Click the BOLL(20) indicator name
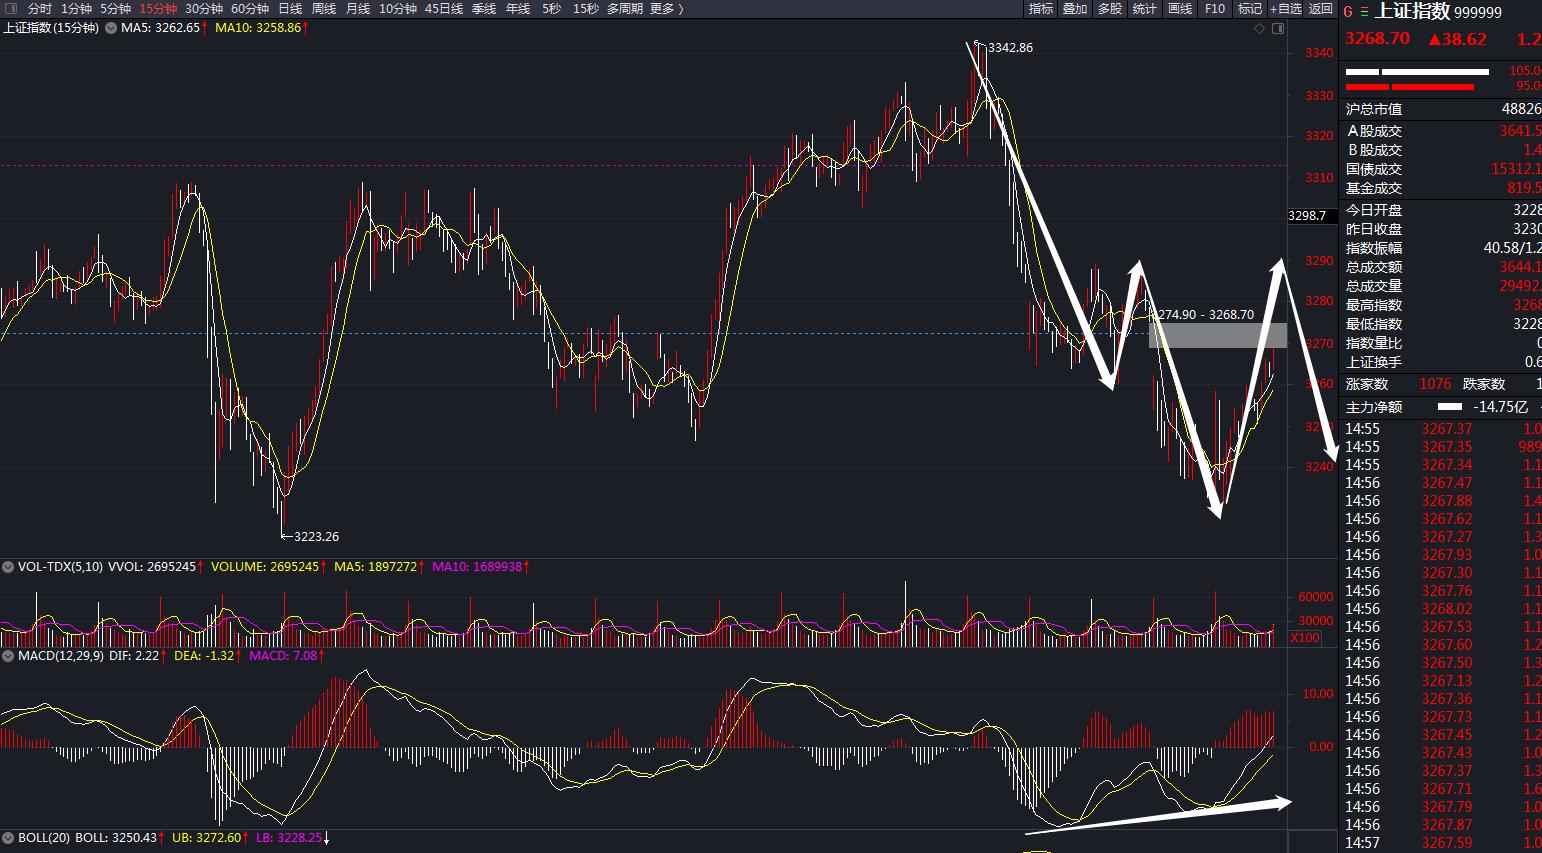This screenshot has height=853, width=1542. click(x=44, y=837)
